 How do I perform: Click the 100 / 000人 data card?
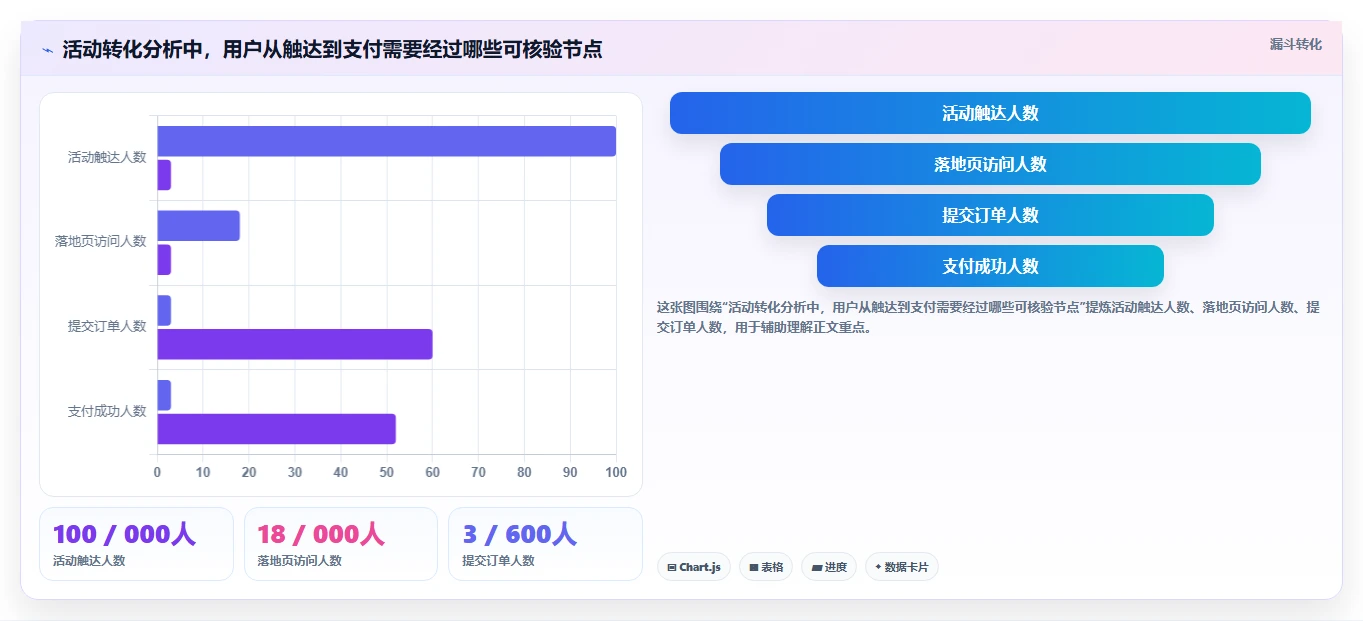click(x=136, y=544)
